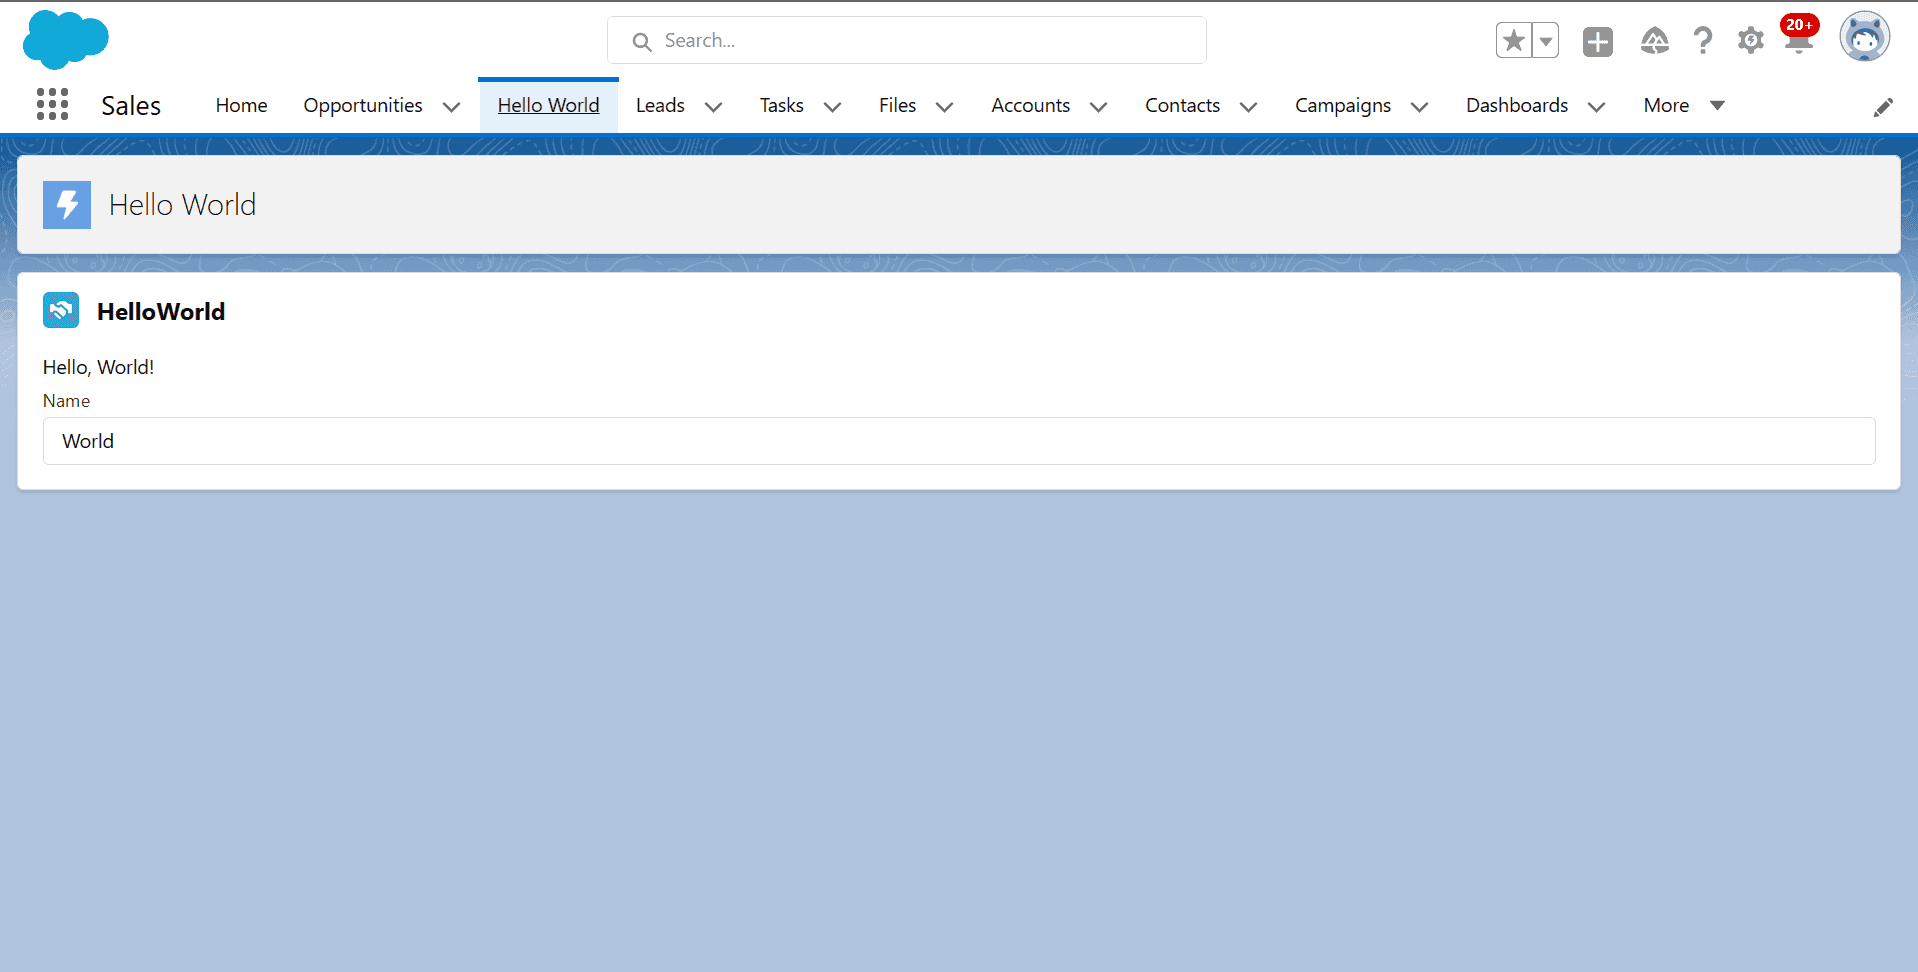The height and width of the screenshot is (972, 1918).
Task: View notifications bell with 20+ badge
Action: point(1799,38)
